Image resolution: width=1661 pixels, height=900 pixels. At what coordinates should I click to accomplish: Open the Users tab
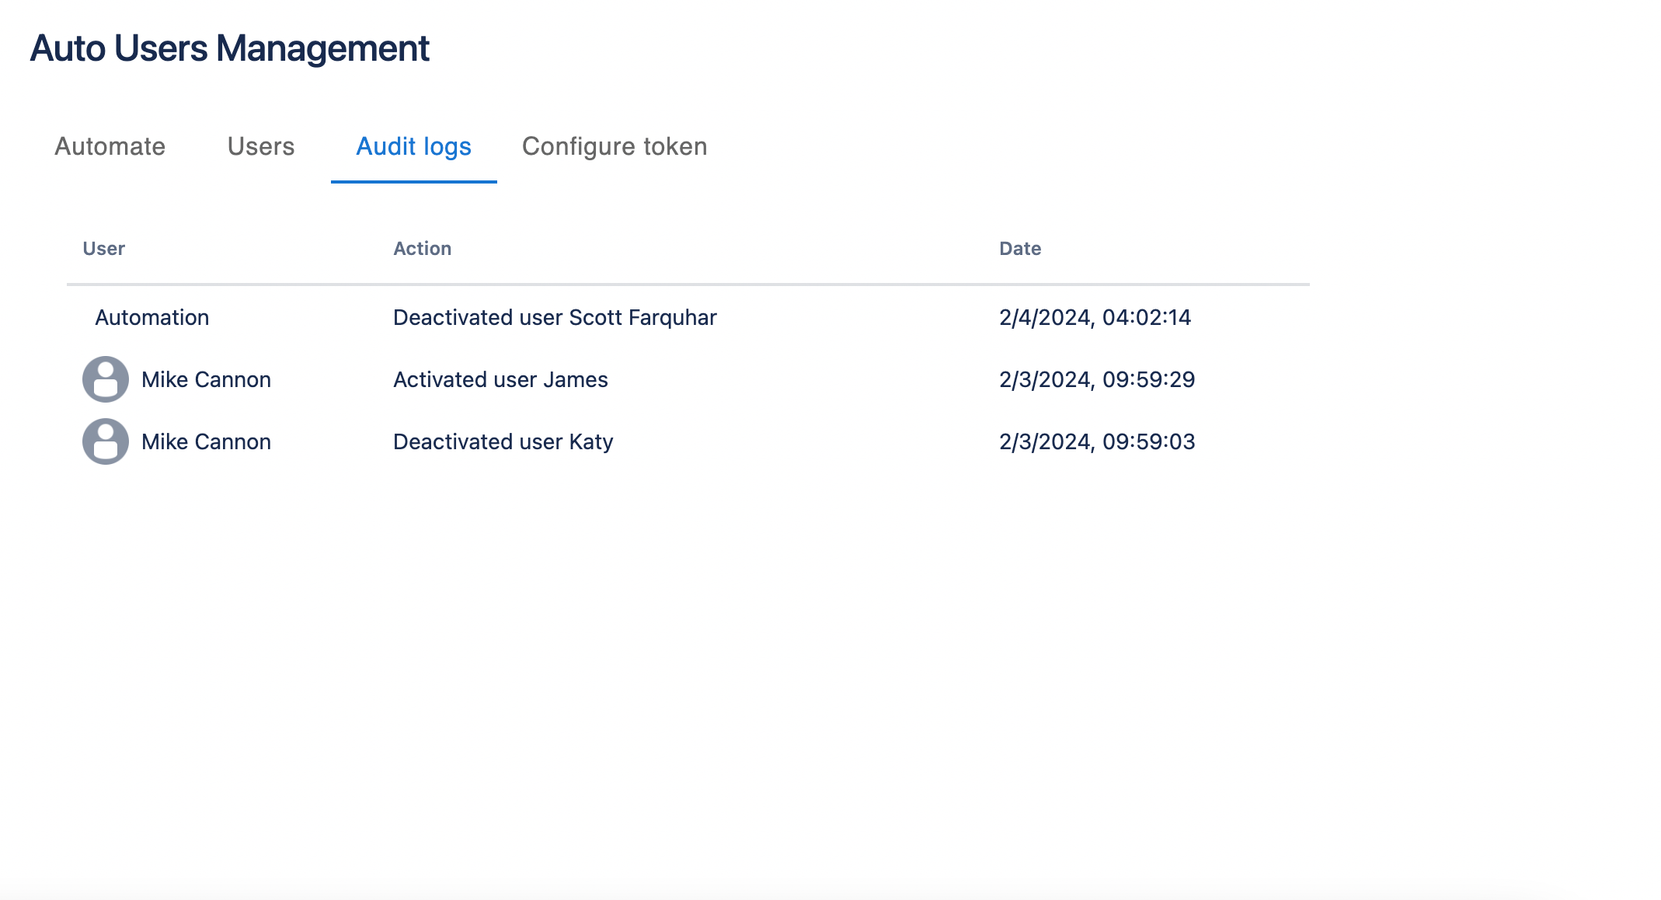(261, 147)
